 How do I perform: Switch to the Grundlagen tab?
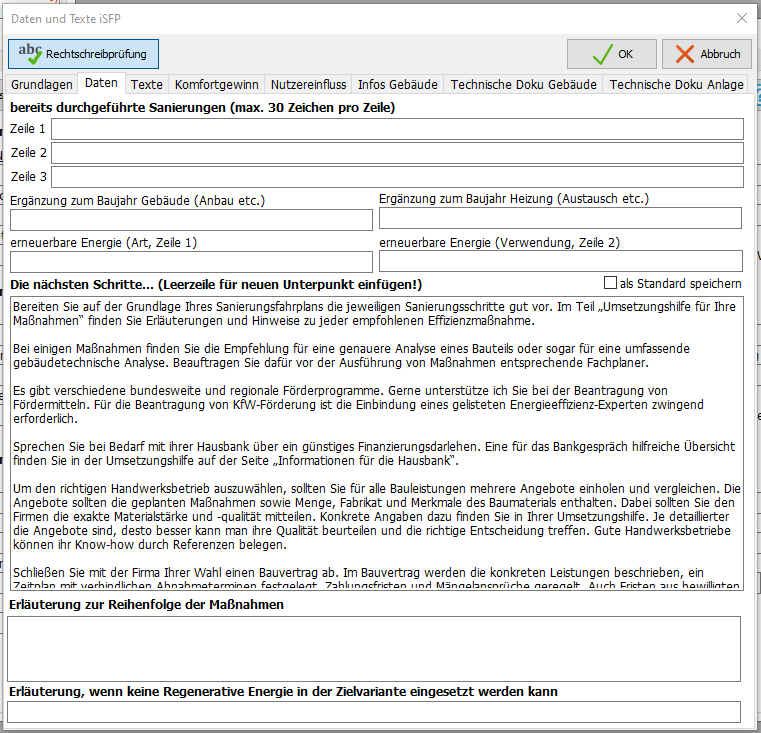tap(42, 85)
